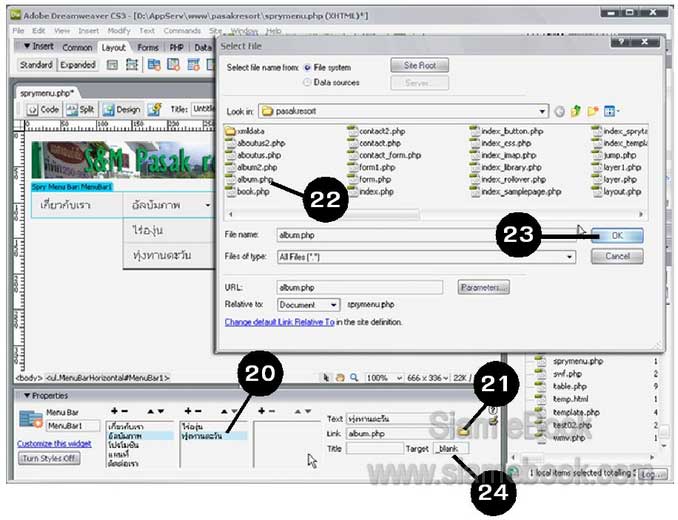Collapse the Properties panel triangle
This screenshot has width=678, height=520.
tap(27, 396)
